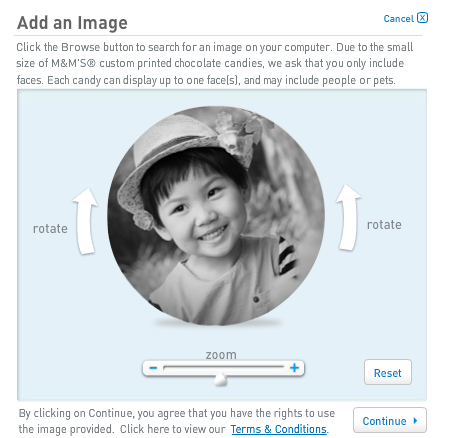
Task: Click zoom slider track right of handle
Action: pyautogui.click(x=255, y=368)
